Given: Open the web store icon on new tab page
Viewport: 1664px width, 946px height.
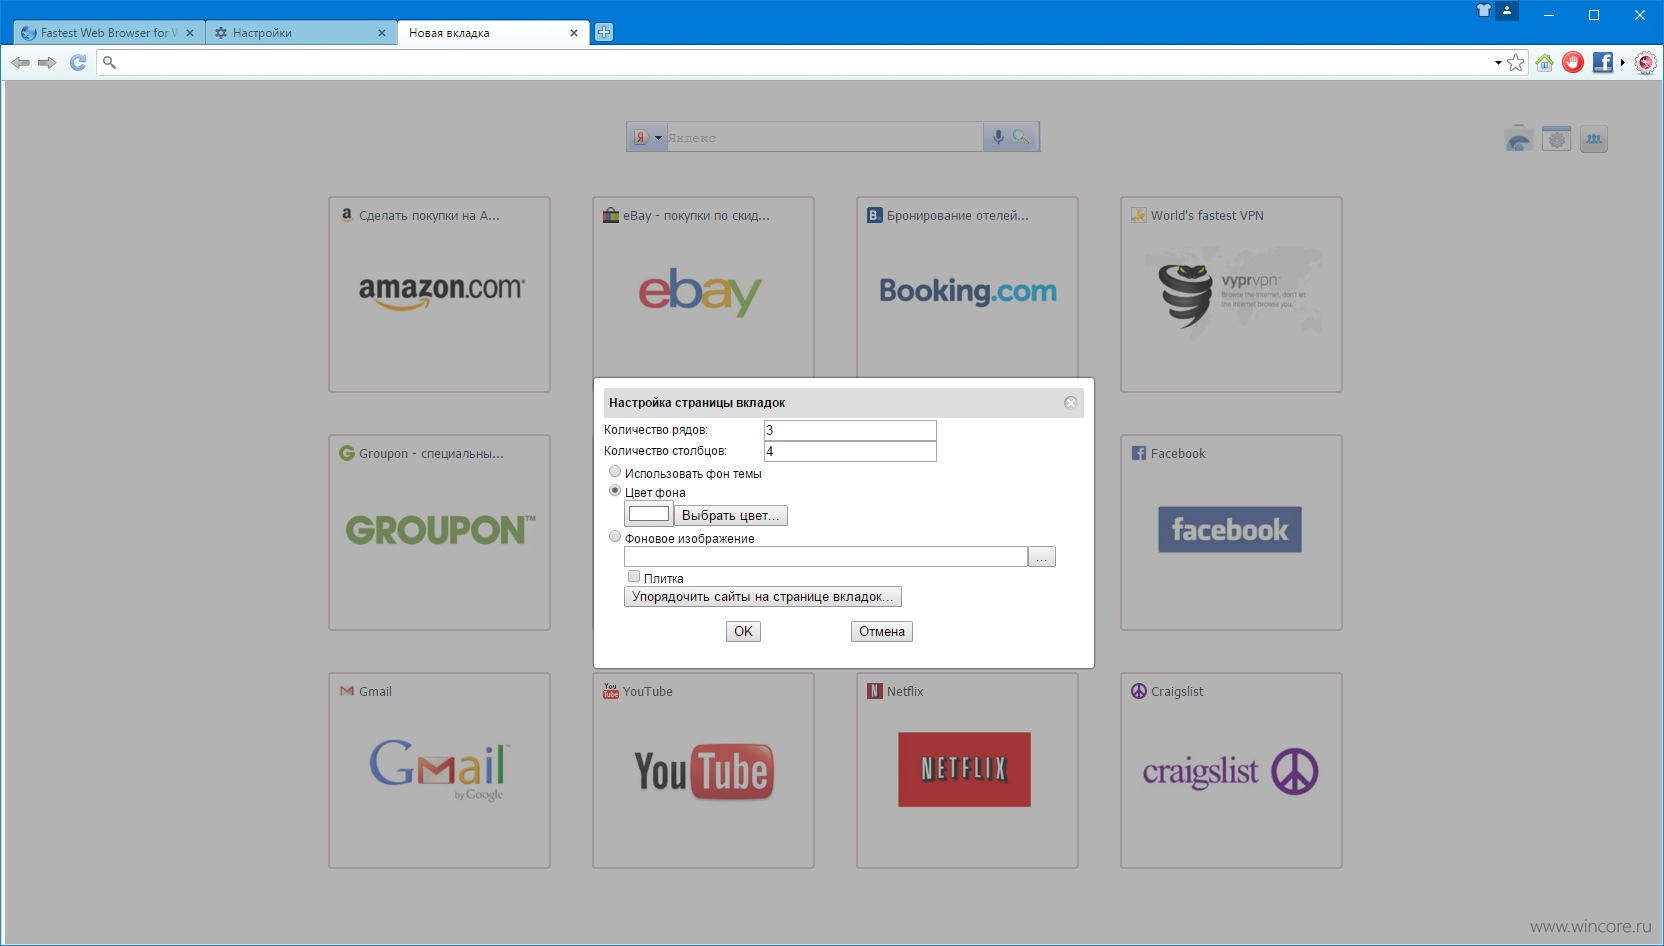Looking at the screenshot, I should (1518, 139).
